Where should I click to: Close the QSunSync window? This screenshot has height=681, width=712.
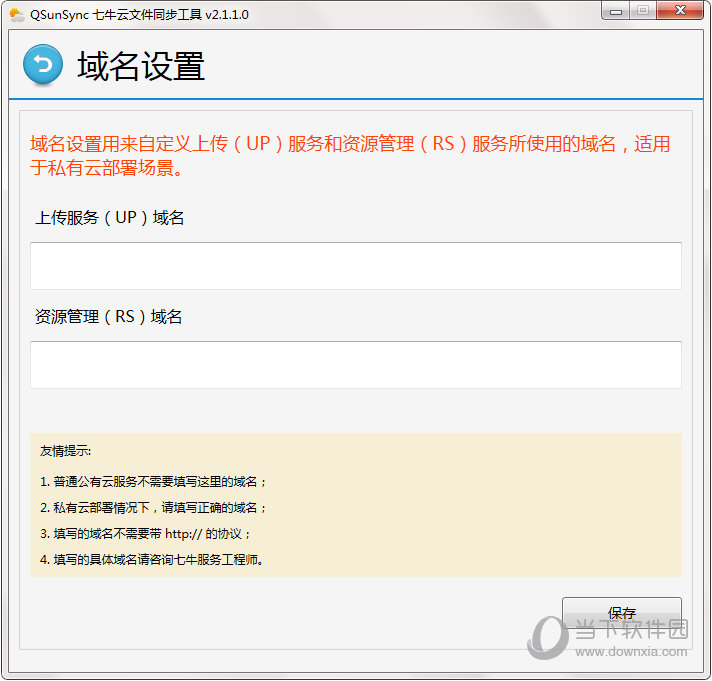(x=680, y=11)
